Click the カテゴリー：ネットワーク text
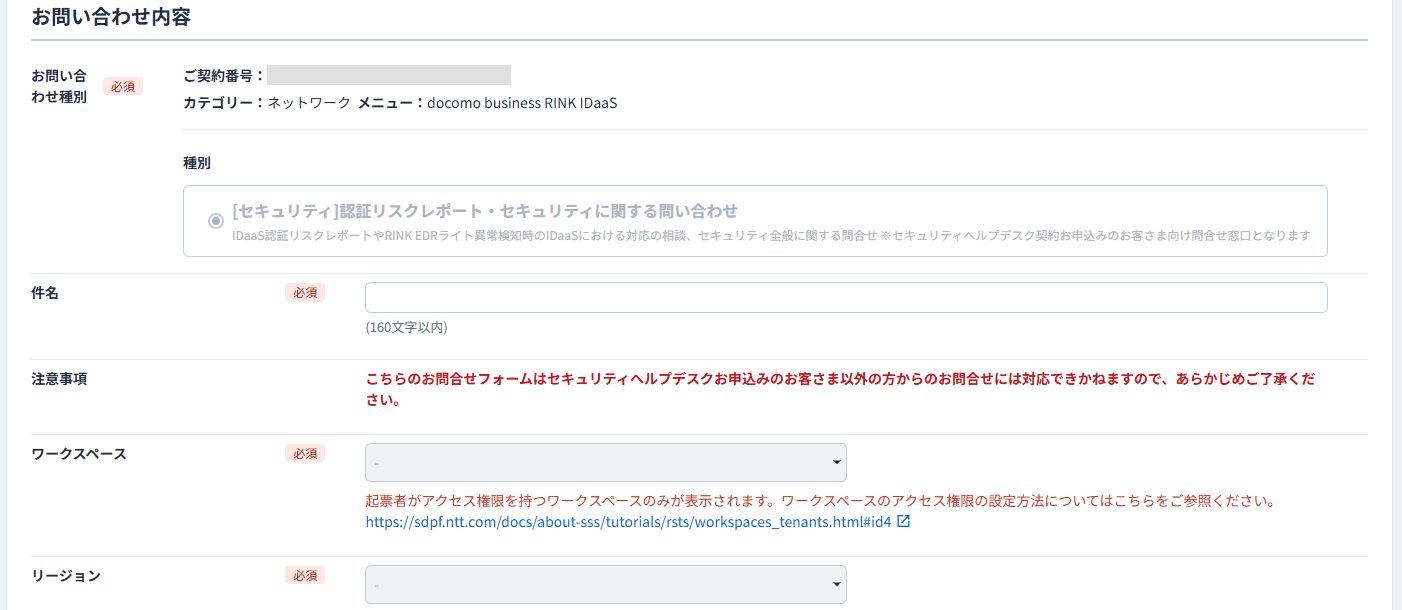 [x=267, y=103]
